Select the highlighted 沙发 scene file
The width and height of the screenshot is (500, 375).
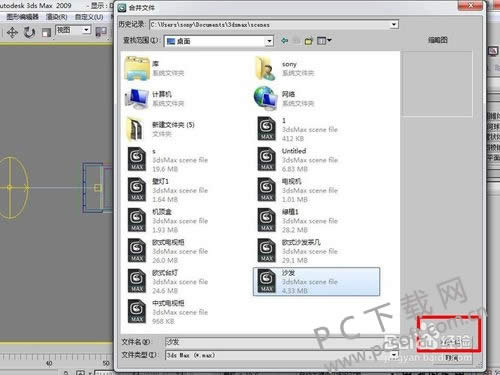[316, 281]
